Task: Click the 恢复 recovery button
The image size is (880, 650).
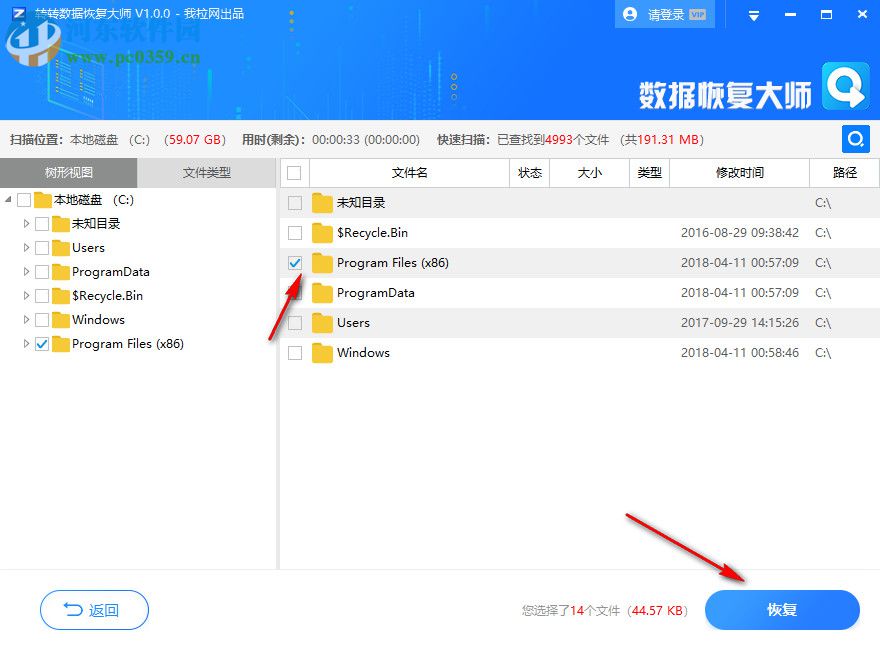Action: coord(782,610)
